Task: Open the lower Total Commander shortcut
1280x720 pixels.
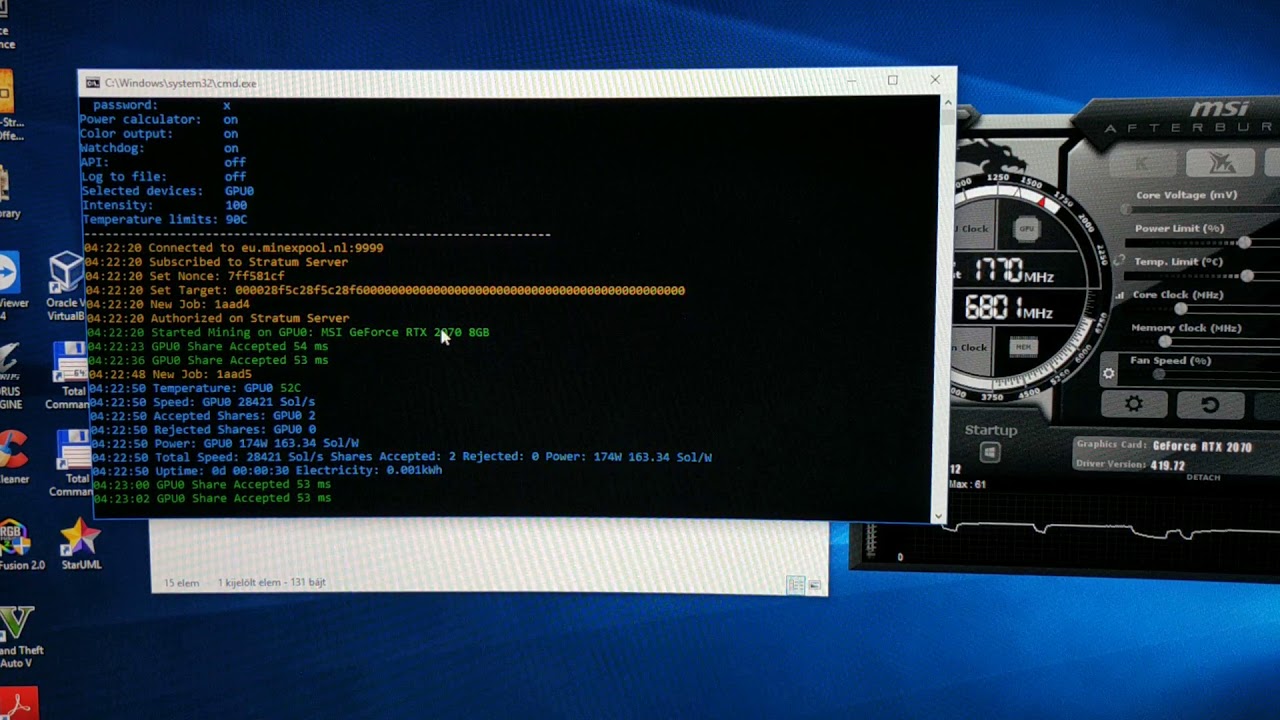Action: coord(72,463)
